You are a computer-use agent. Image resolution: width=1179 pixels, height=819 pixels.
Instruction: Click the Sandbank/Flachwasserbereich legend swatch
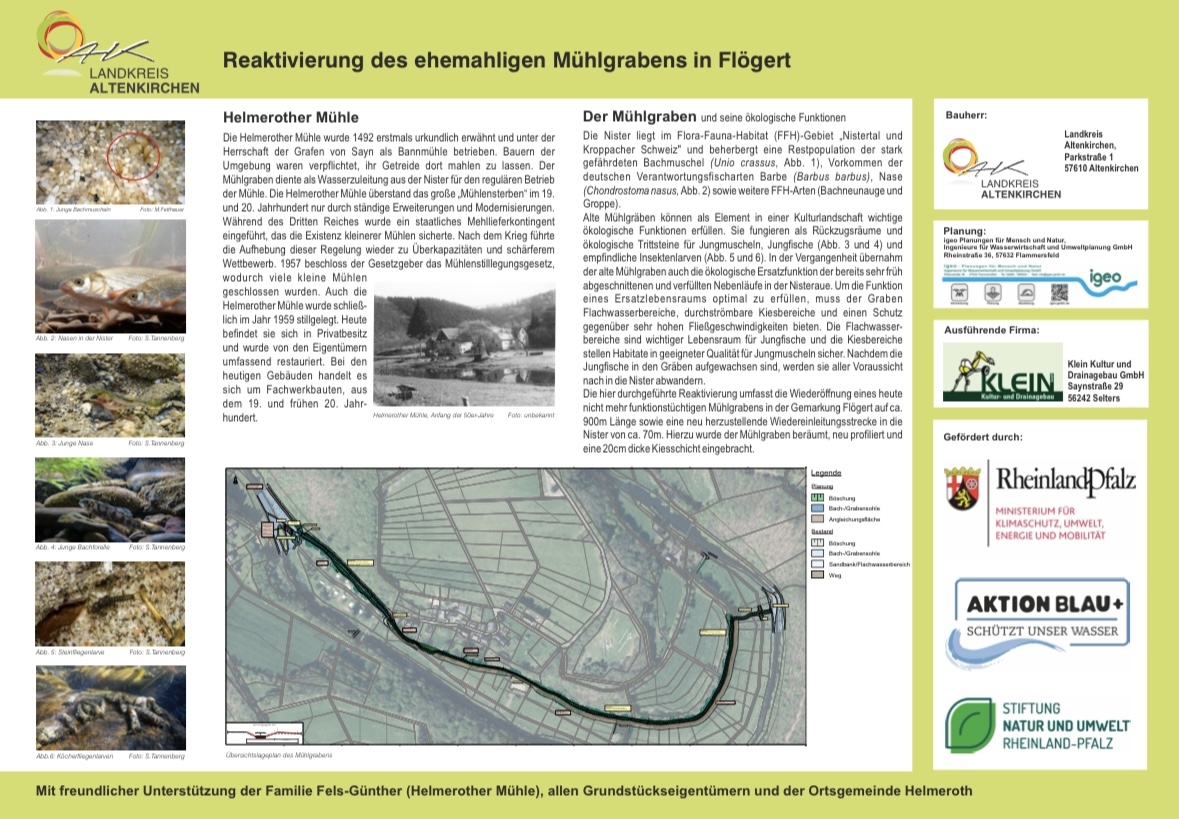coord(817,565)
